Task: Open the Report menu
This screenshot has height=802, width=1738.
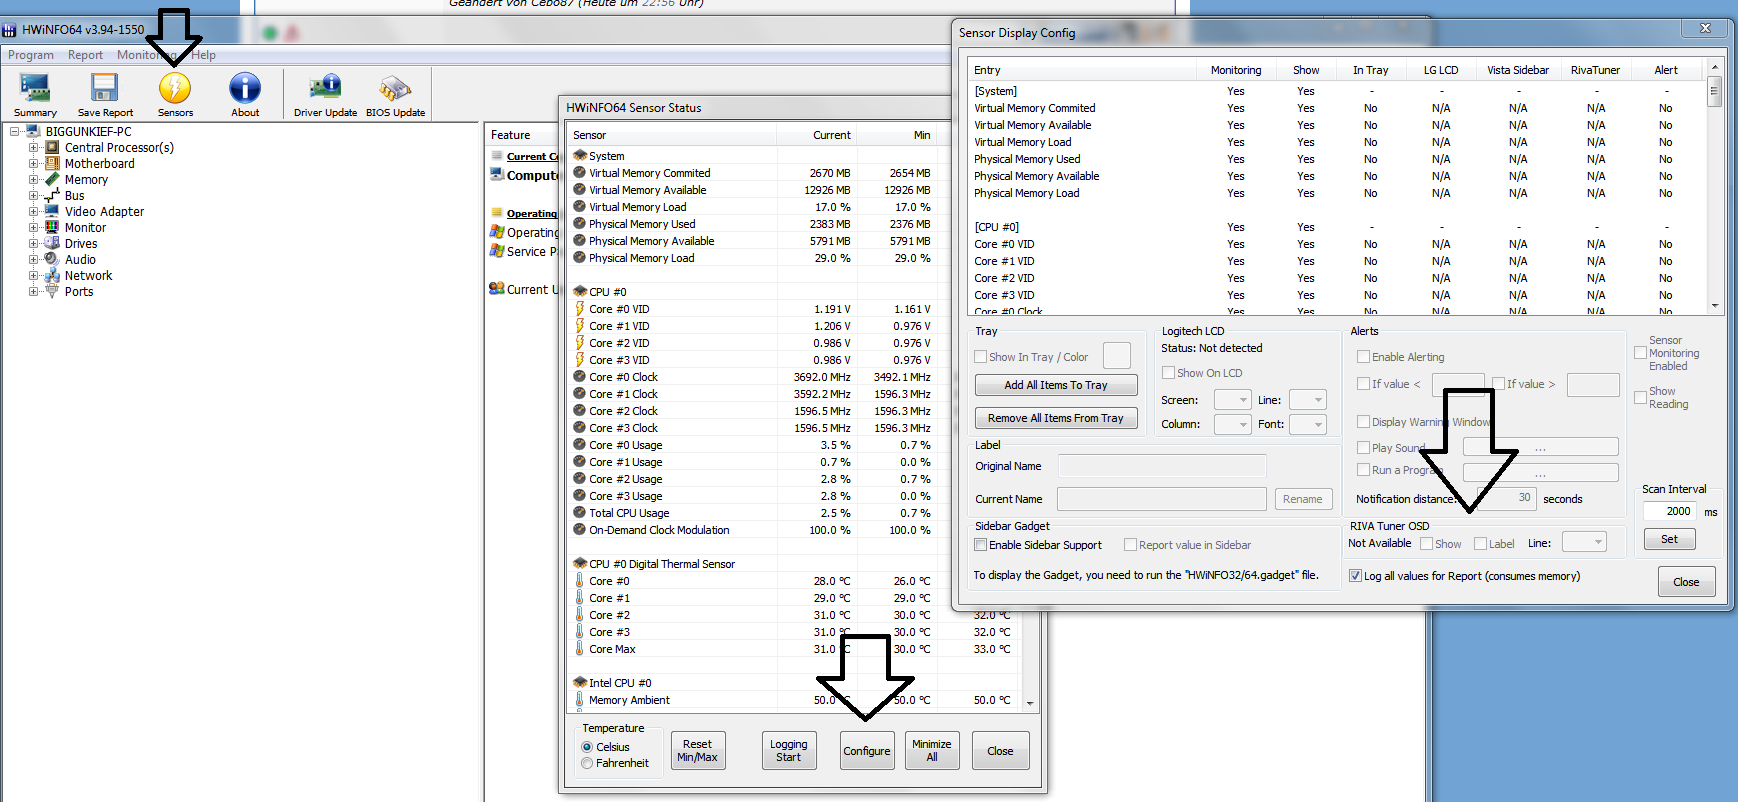Action: click(x=85, y=55)
